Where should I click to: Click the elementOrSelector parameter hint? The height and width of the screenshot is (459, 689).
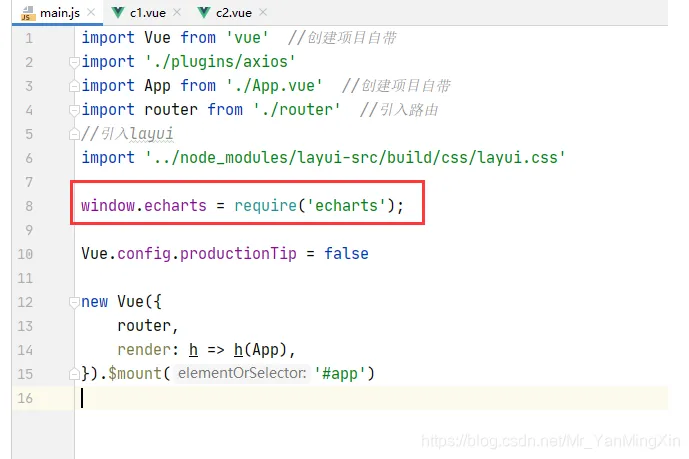(x=242, y=373)
